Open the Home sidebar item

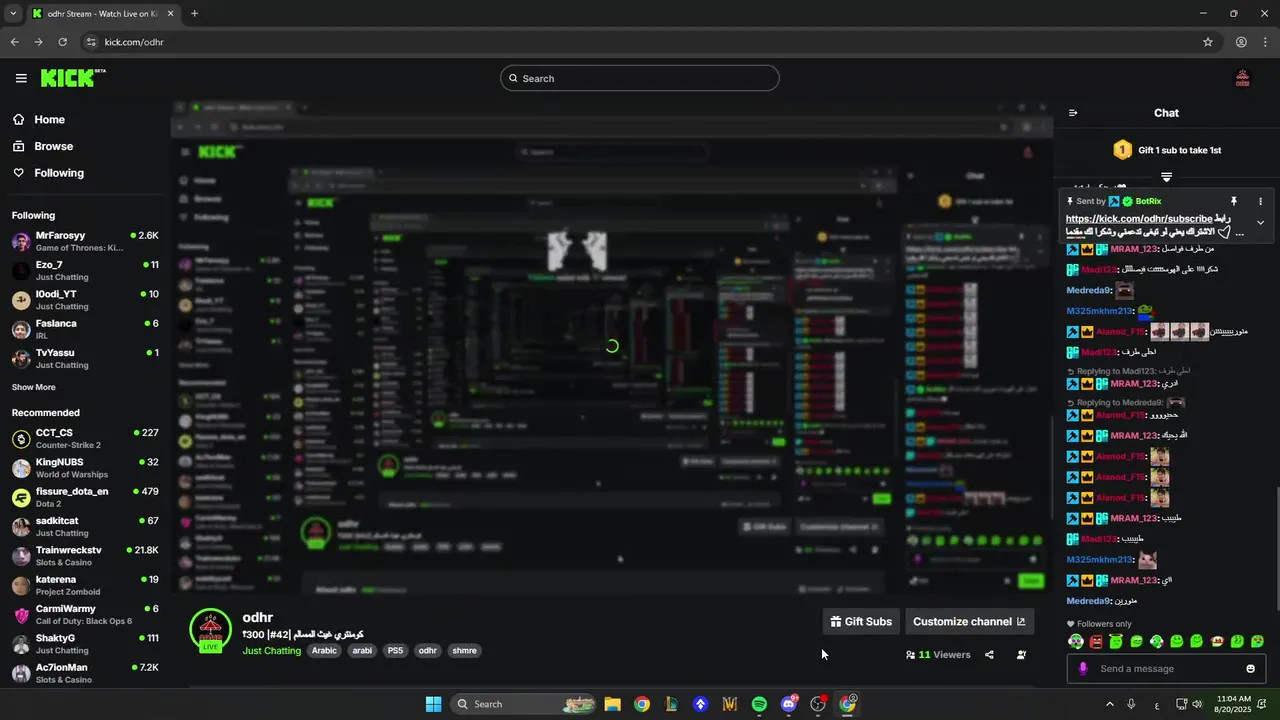point(38,119)
